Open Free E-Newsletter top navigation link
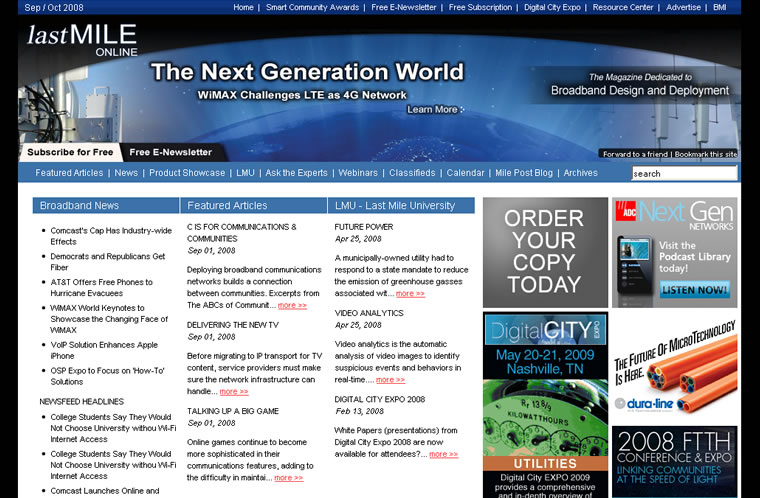The height and width of the screenshot is (498, 760). click(403, 7)
